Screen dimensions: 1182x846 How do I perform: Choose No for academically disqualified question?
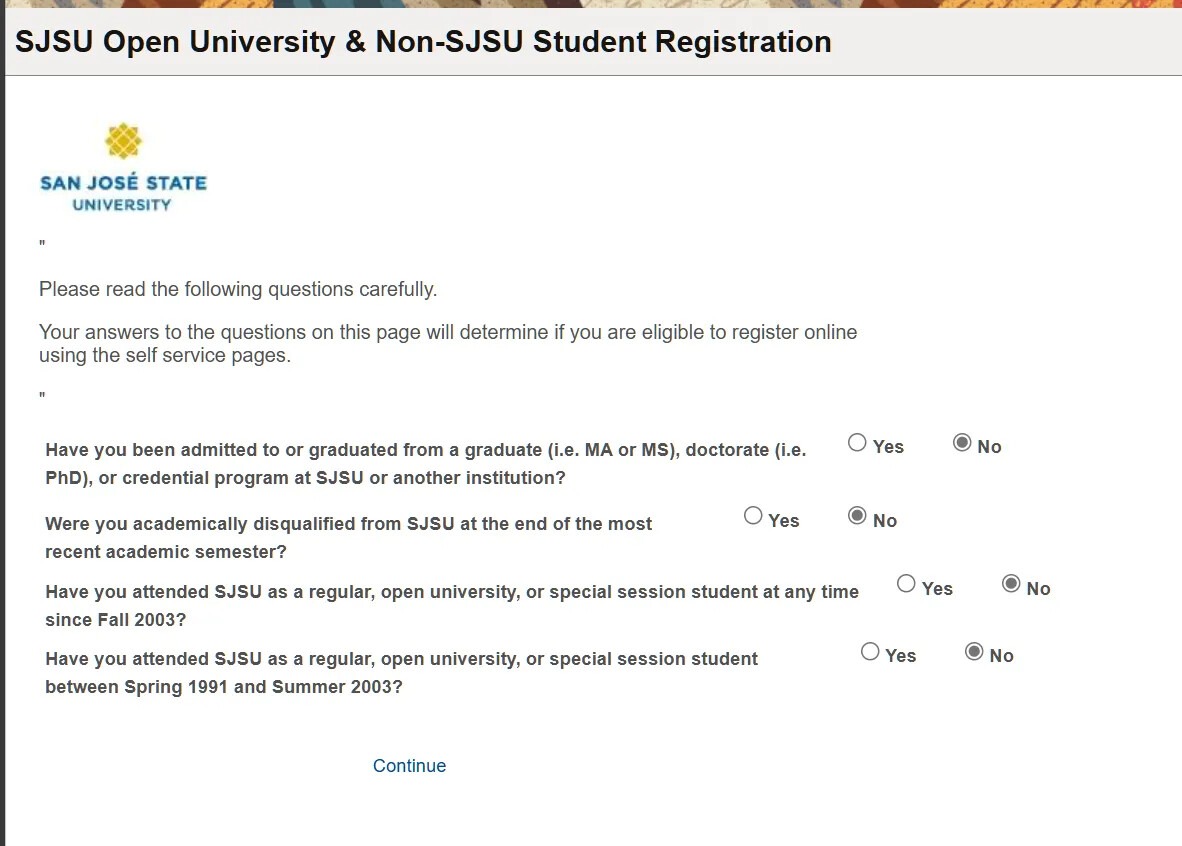[857, 516]
